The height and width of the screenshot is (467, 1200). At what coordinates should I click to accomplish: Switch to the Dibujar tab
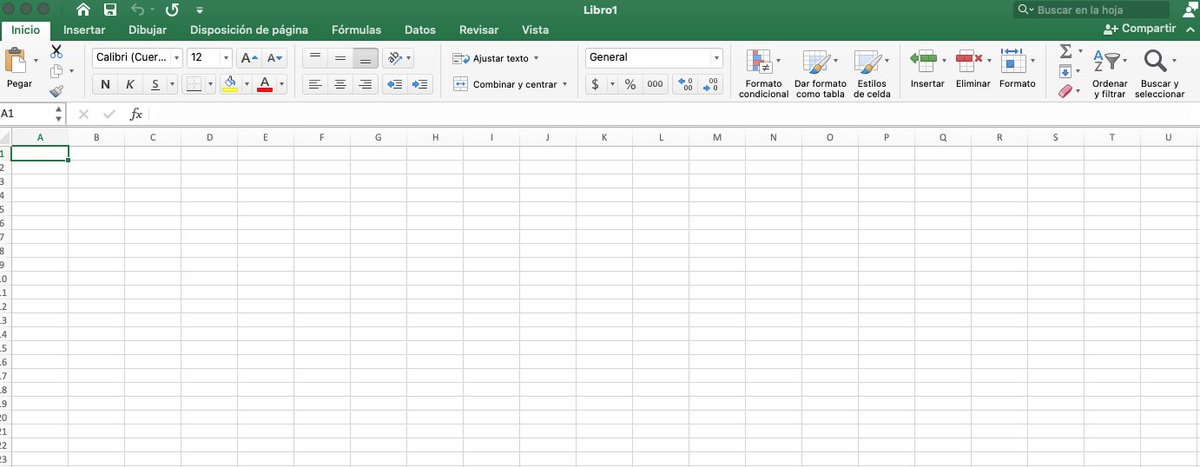pos(148,29)
